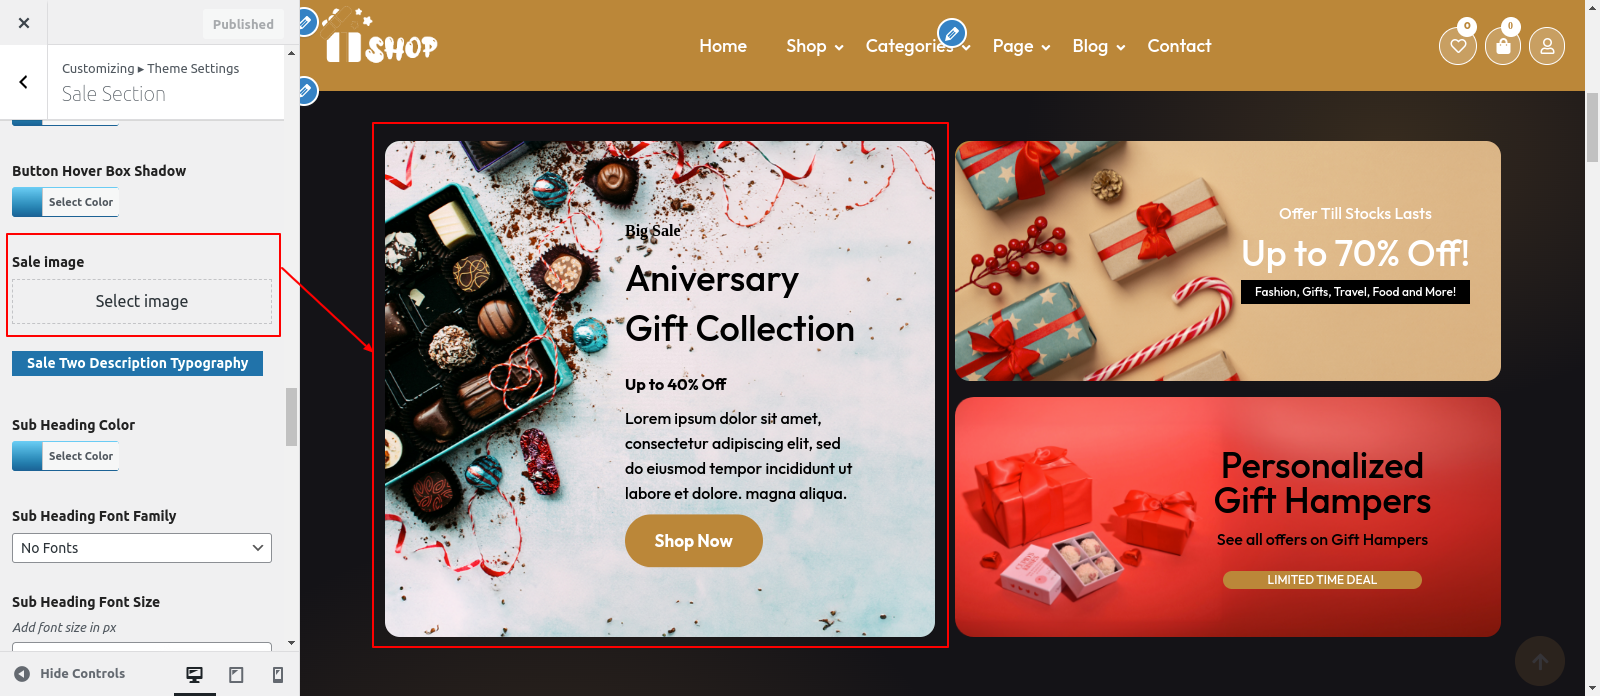Select Color for Sub Heading Color
This screenshot has width=1600, height=696.
pos(66,456)
